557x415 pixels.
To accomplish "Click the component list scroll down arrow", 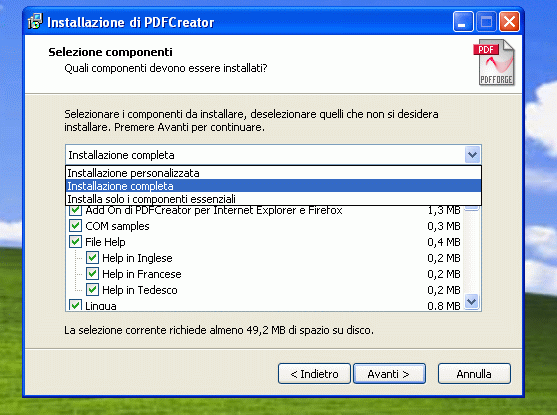I will 472,302.
